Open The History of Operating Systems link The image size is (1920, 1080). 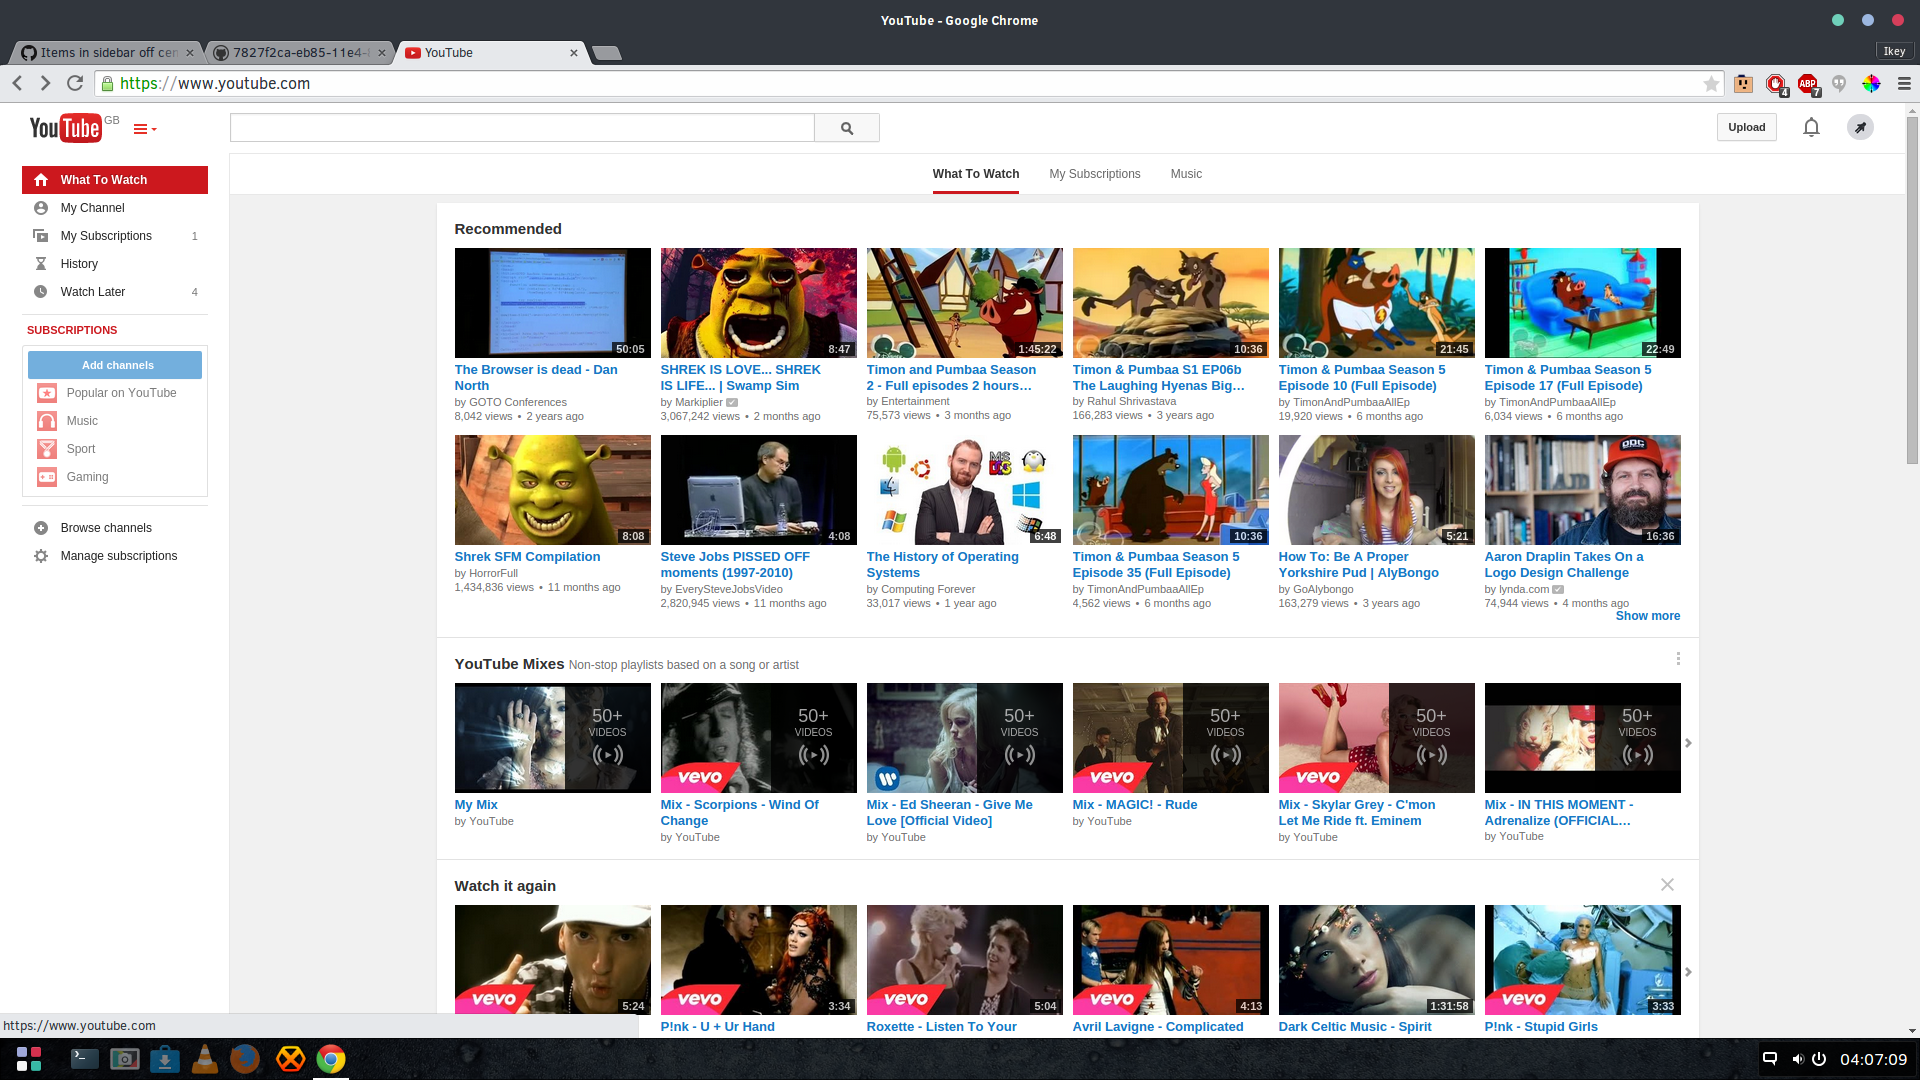942,565
